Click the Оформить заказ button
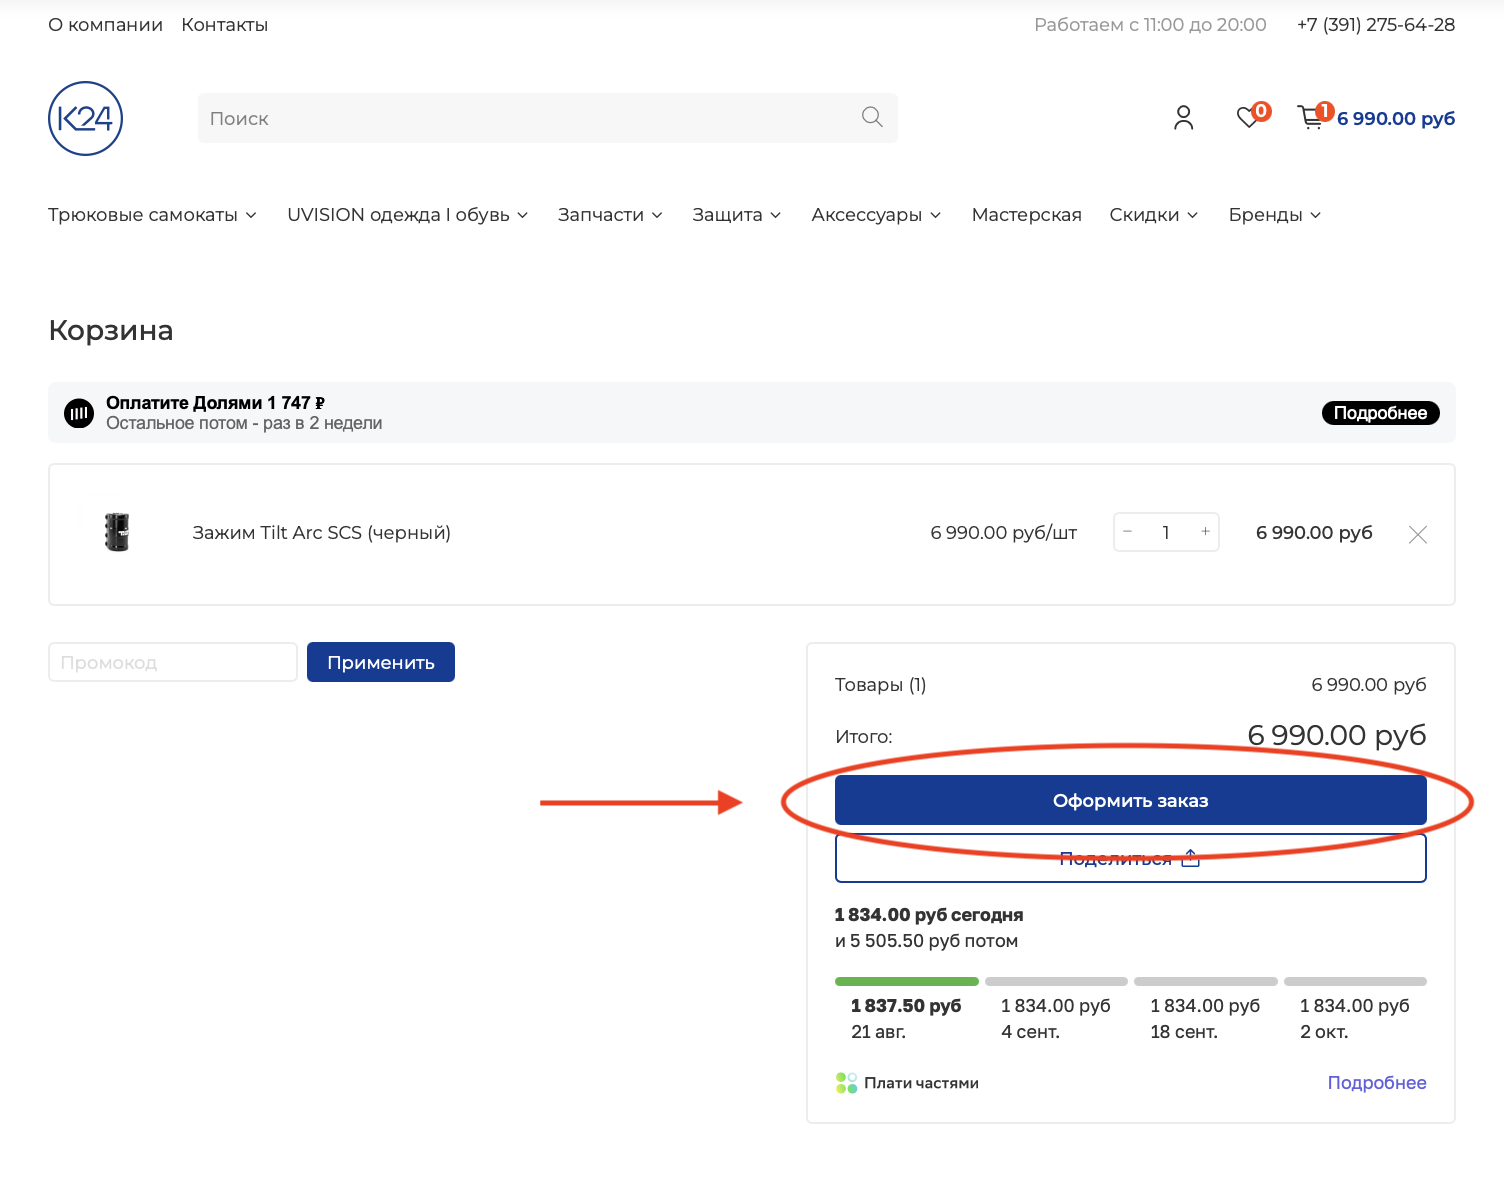The image size is (1504, 1202). (x=1131, y=800)
